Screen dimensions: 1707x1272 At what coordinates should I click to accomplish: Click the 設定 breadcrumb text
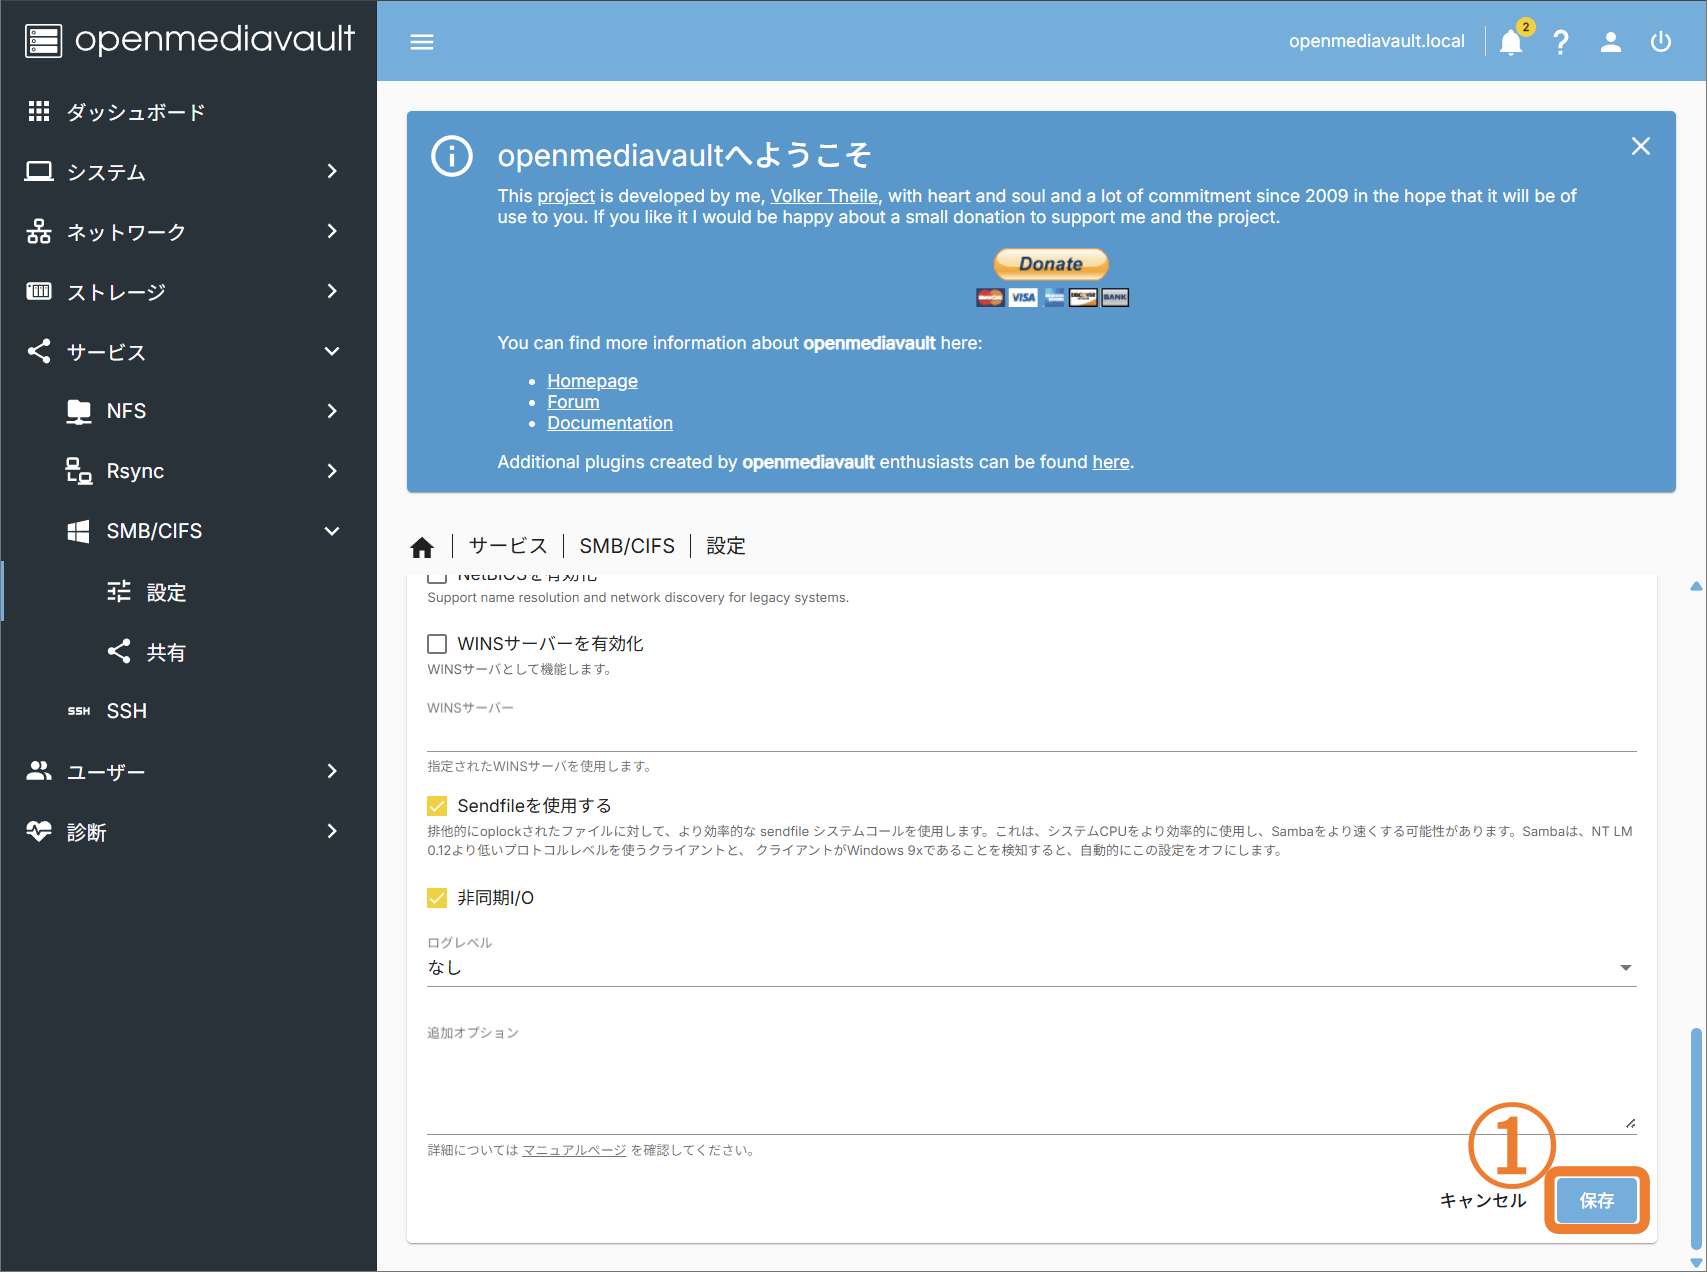pos(726,546)
